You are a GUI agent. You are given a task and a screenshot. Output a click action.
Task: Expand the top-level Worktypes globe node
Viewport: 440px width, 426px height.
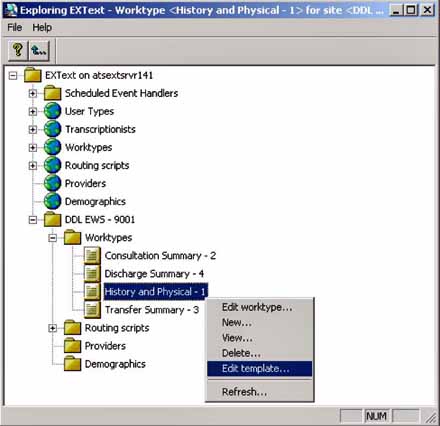[x=33, y=147]
